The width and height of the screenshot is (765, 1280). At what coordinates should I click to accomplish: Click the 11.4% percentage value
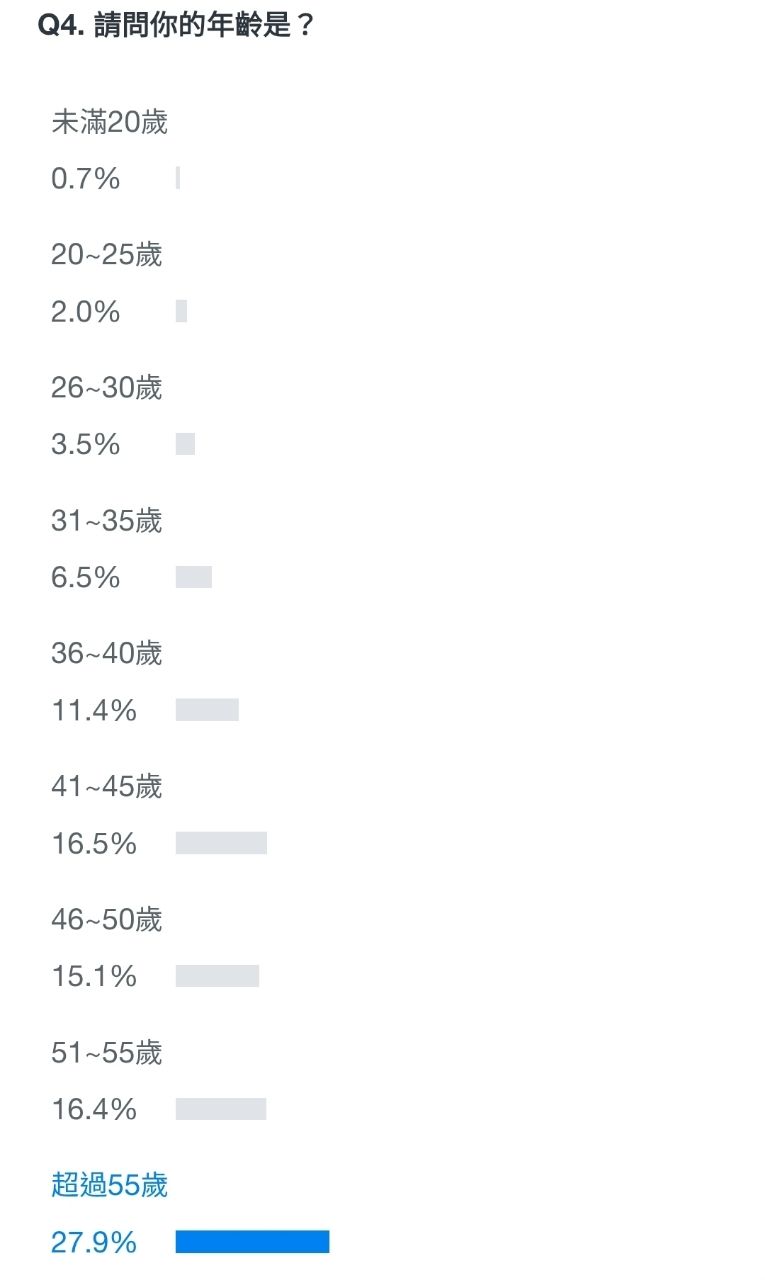[93, 710]
